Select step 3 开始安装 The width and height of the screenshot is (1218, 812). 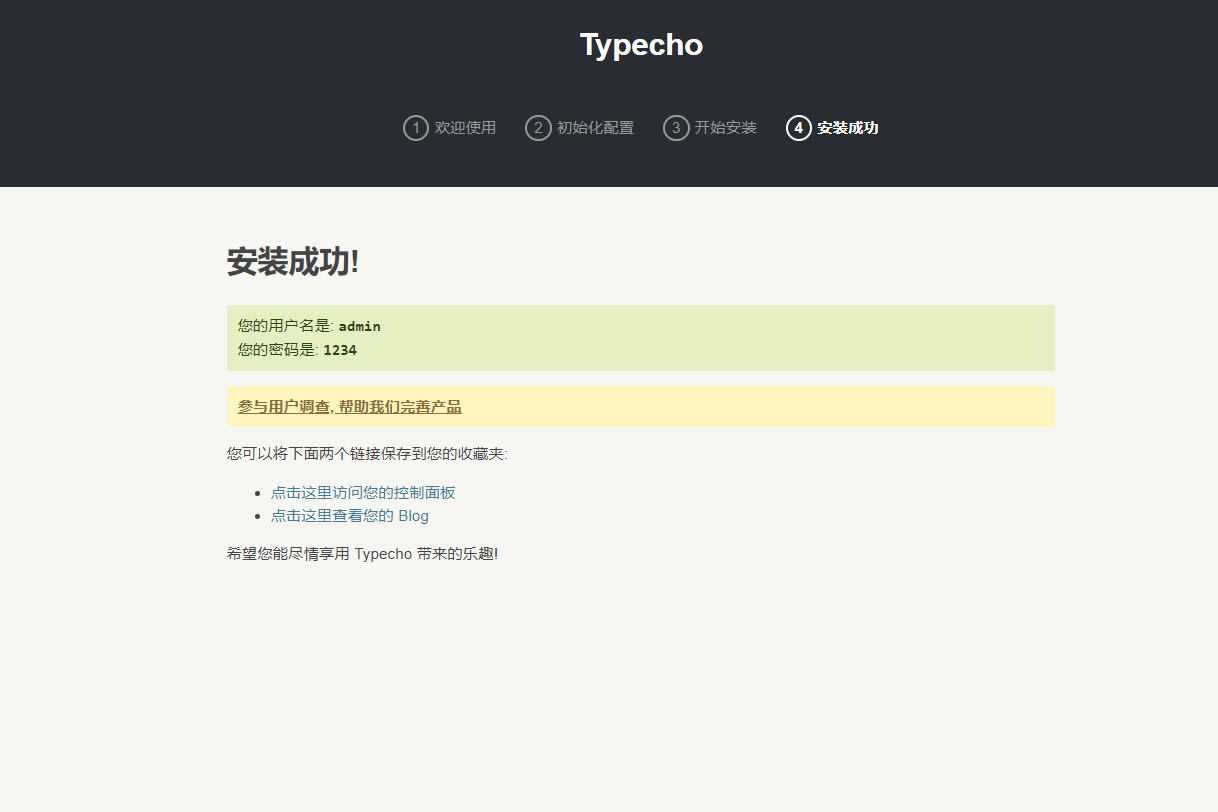tap(710, 128)
